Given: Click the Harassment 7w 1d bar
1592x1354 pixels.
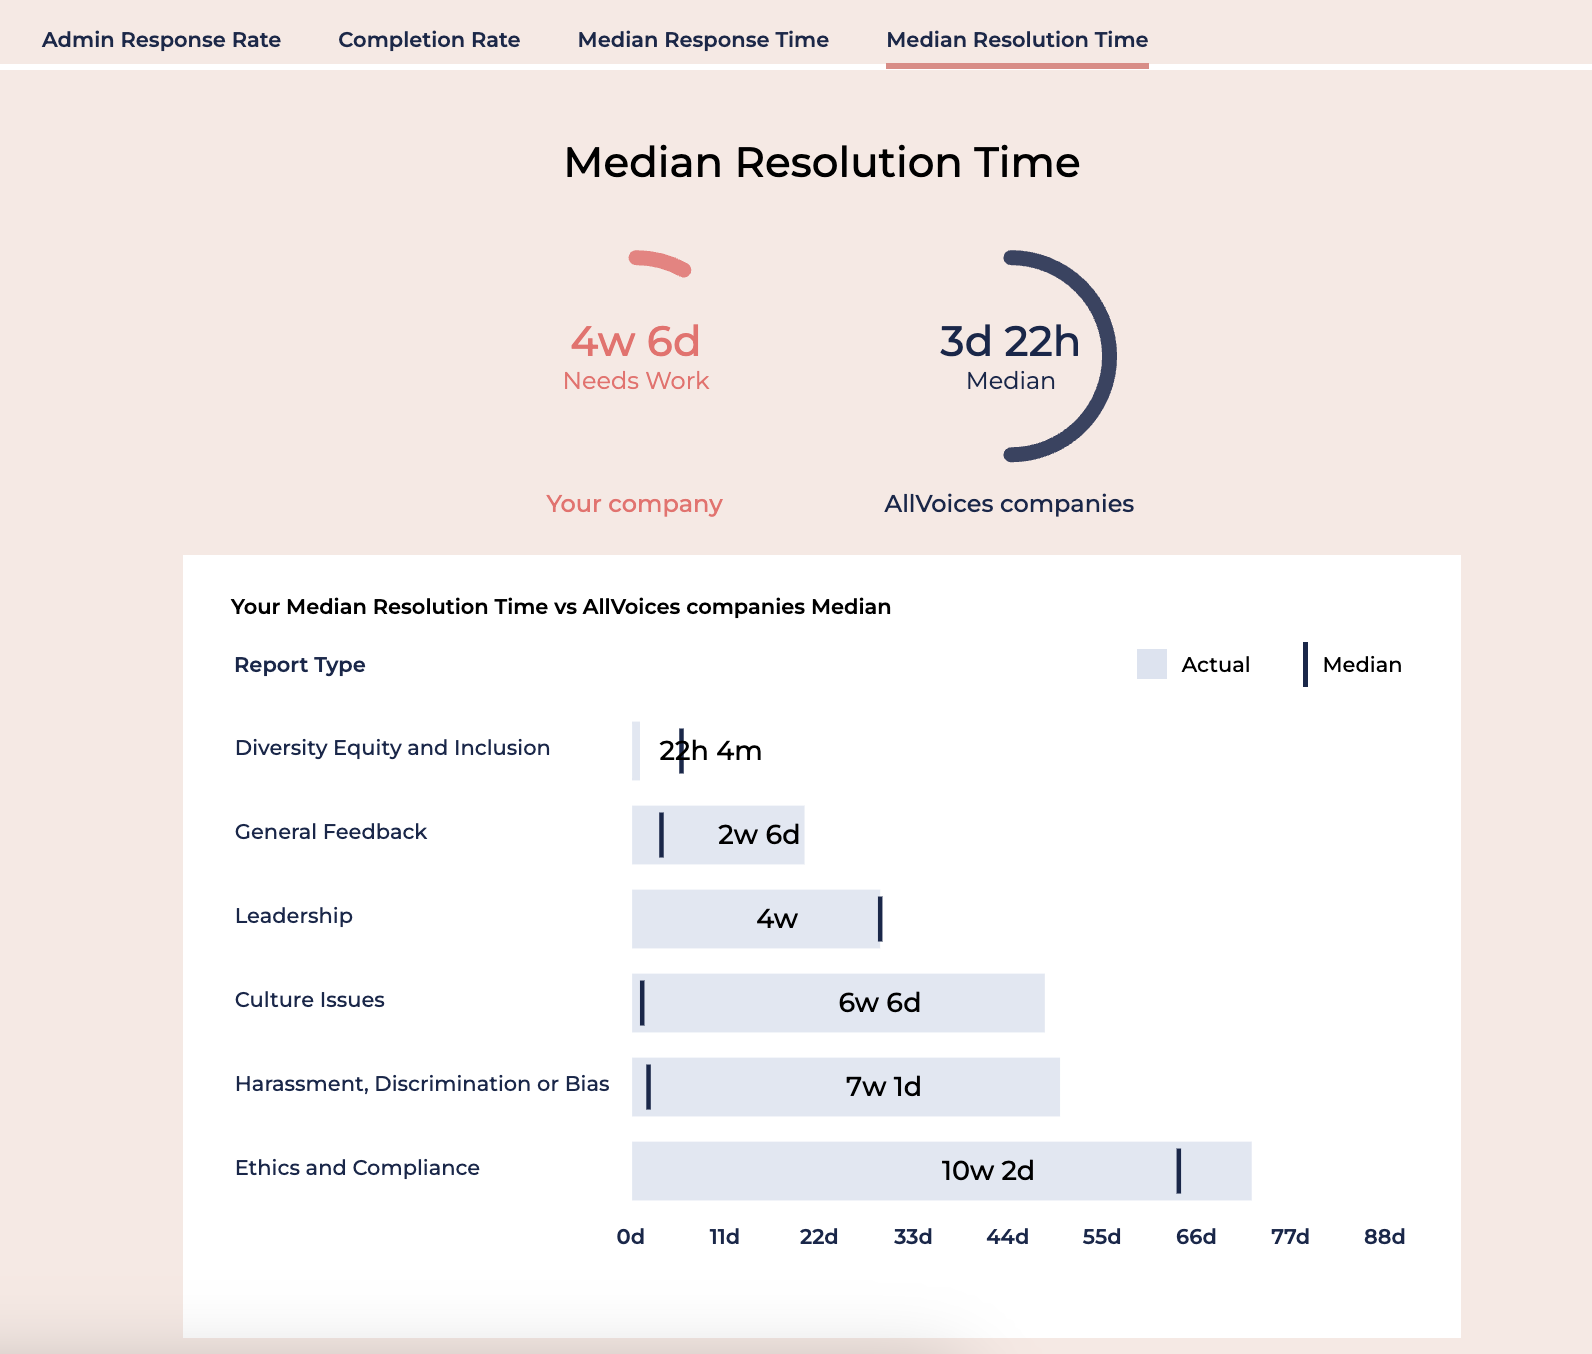Looking at the screenshot, I should pyautogui.click(x=846, y=1087).
